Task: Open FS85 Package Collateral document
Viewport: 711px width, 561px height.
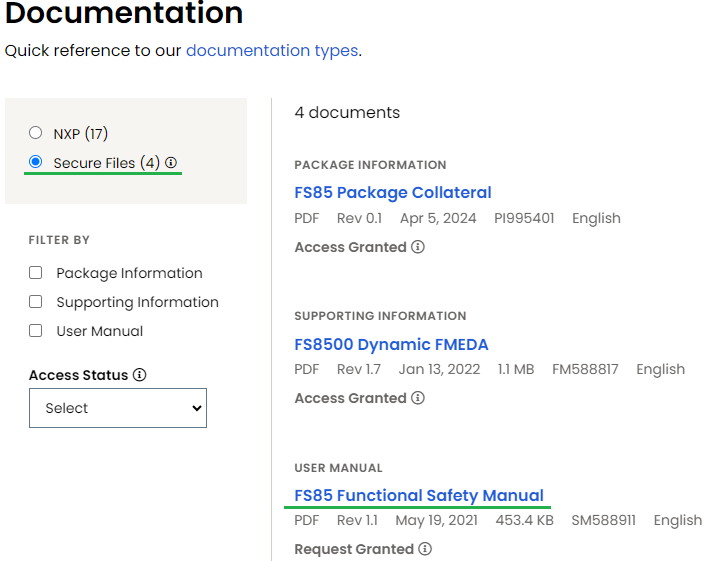Action: coord(393,192)
